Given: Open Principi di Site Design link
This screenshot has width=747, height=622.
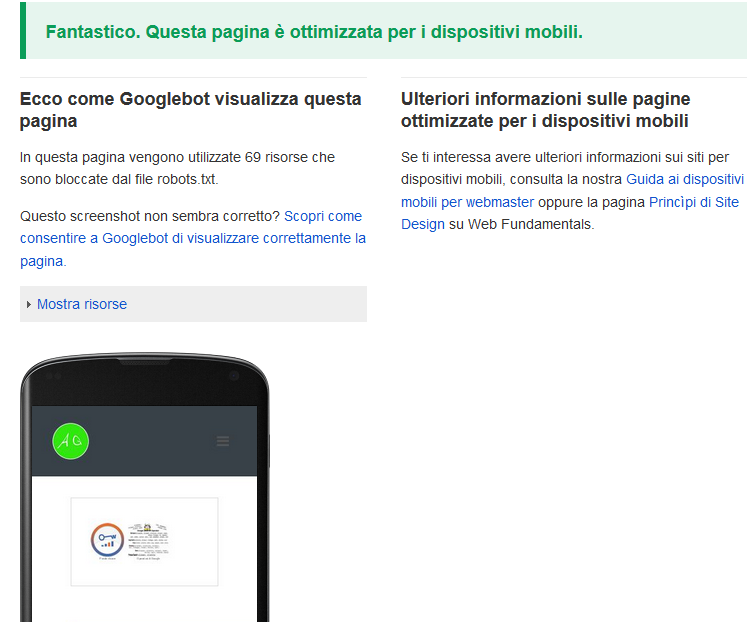Looking at the screenshot, I should [570, 213].
